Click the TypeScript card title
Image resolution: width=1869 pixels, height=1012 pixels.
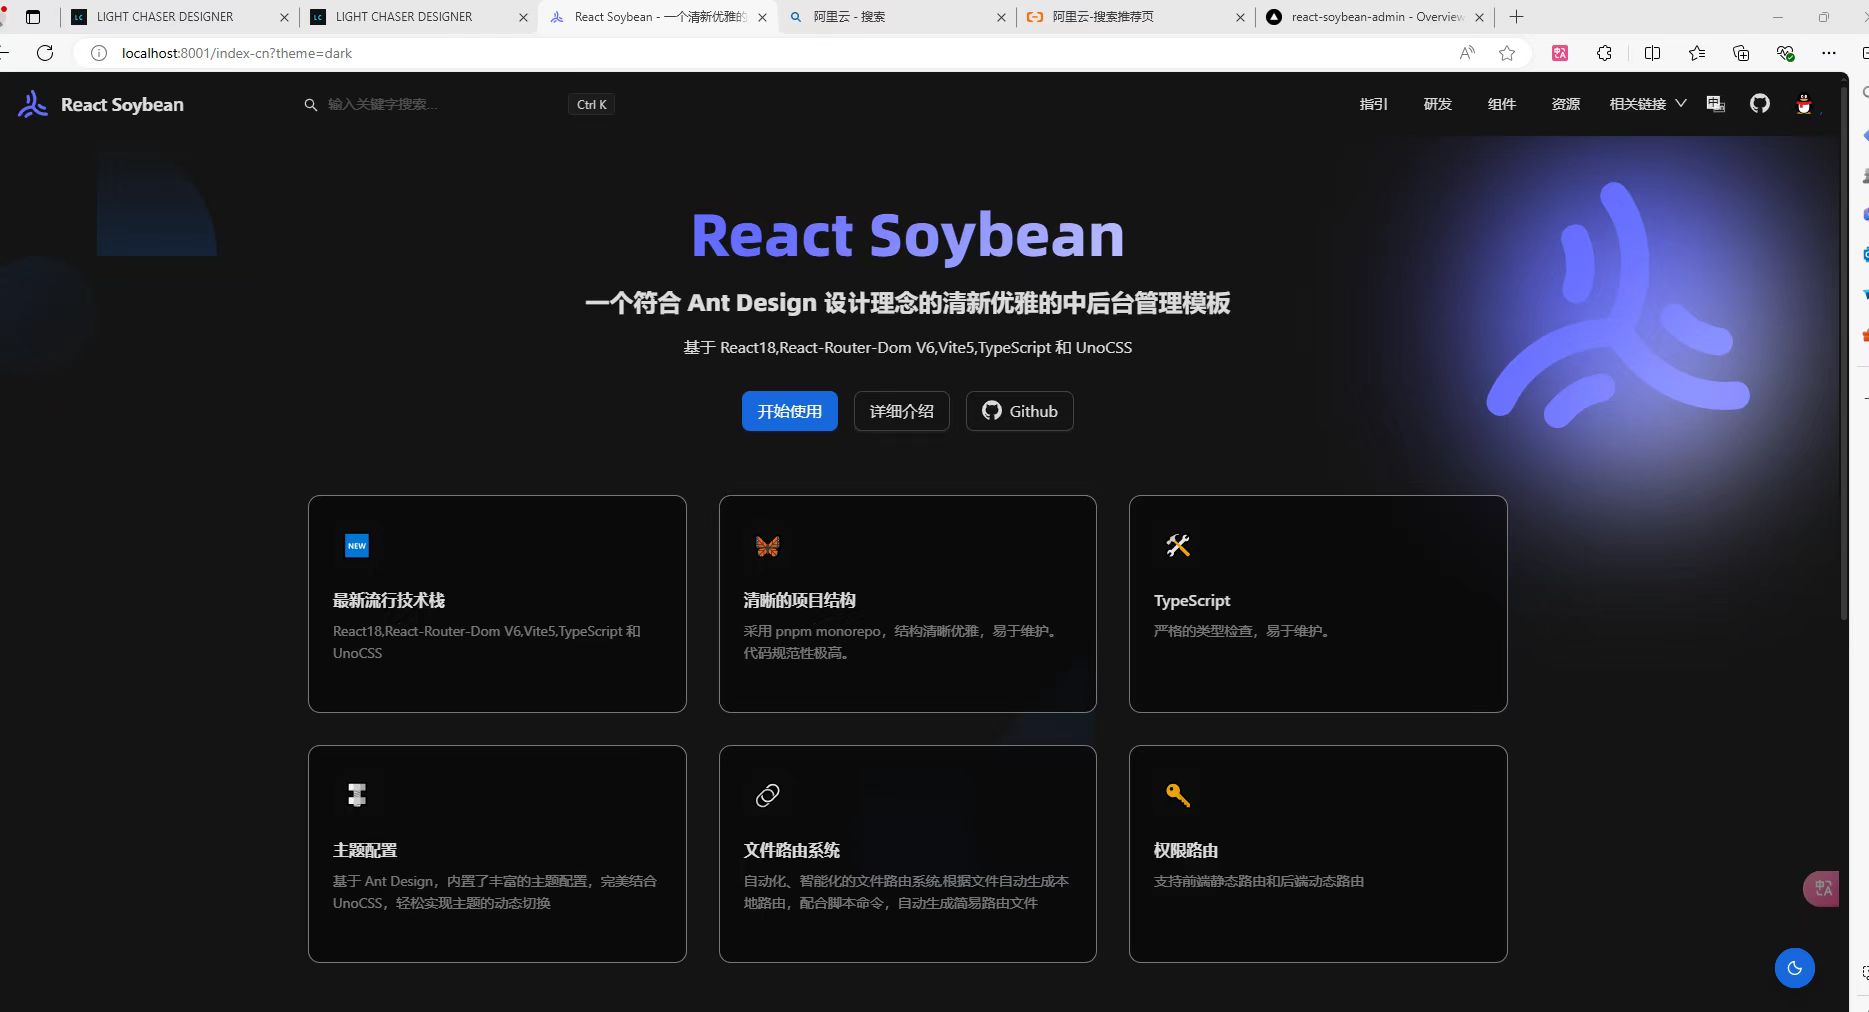click(x=1192, y=600)
